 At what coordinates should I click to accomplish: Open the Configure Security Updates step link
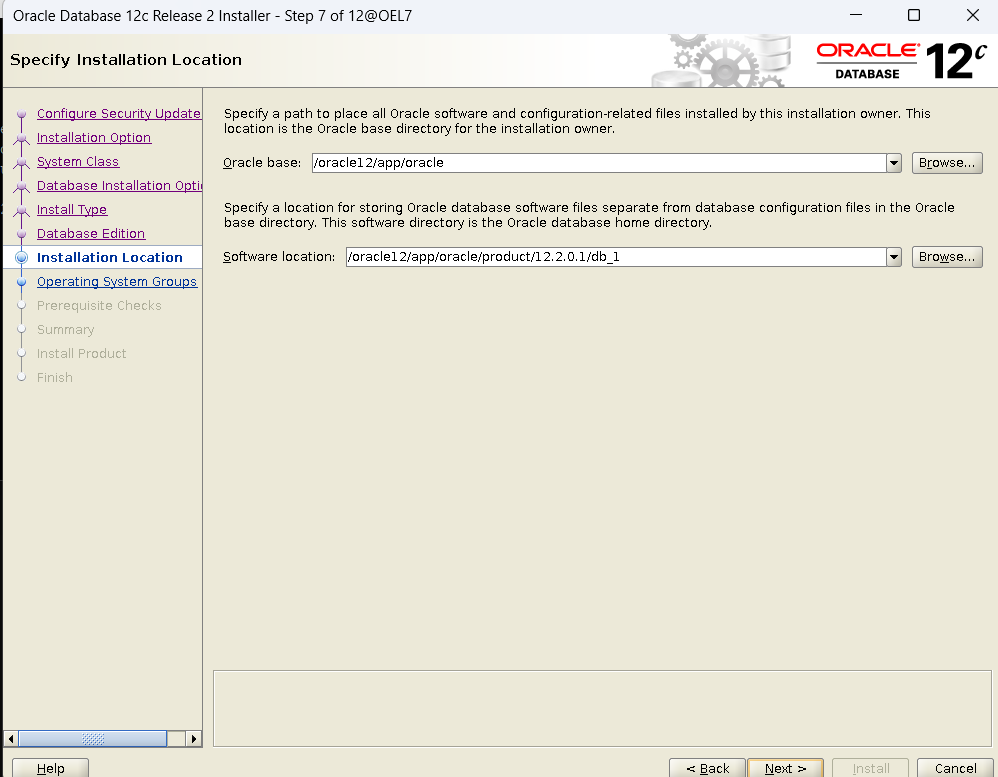click(x=119, y=113)
